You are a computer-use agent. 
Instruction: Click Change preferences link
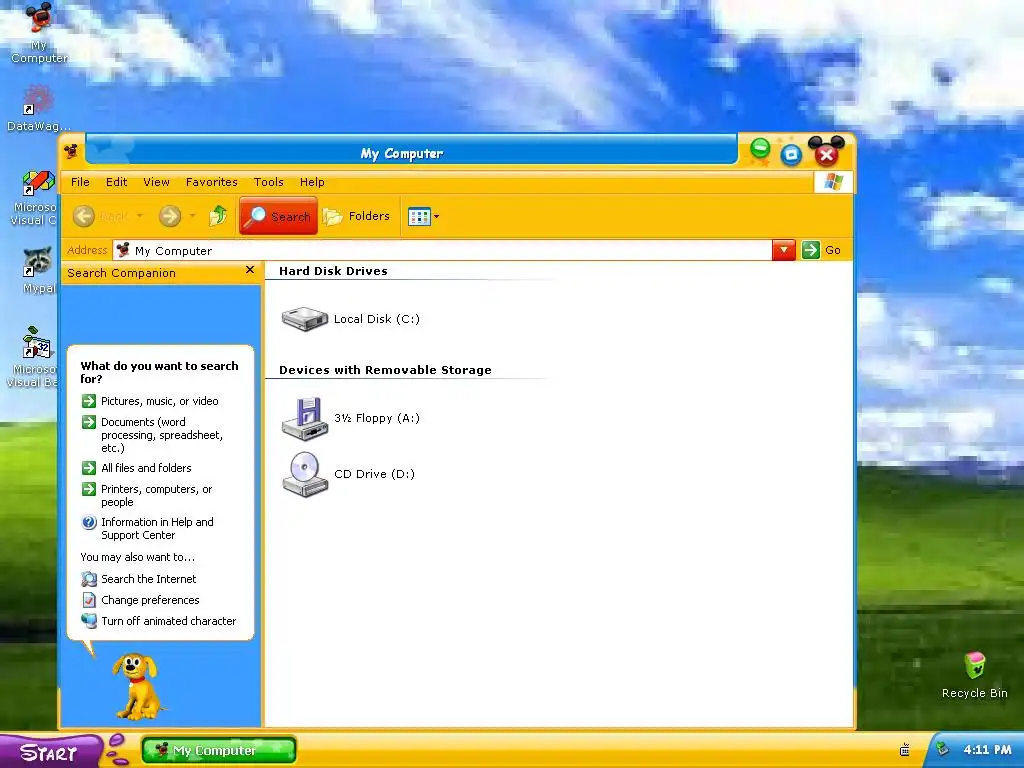coord(140,600)
